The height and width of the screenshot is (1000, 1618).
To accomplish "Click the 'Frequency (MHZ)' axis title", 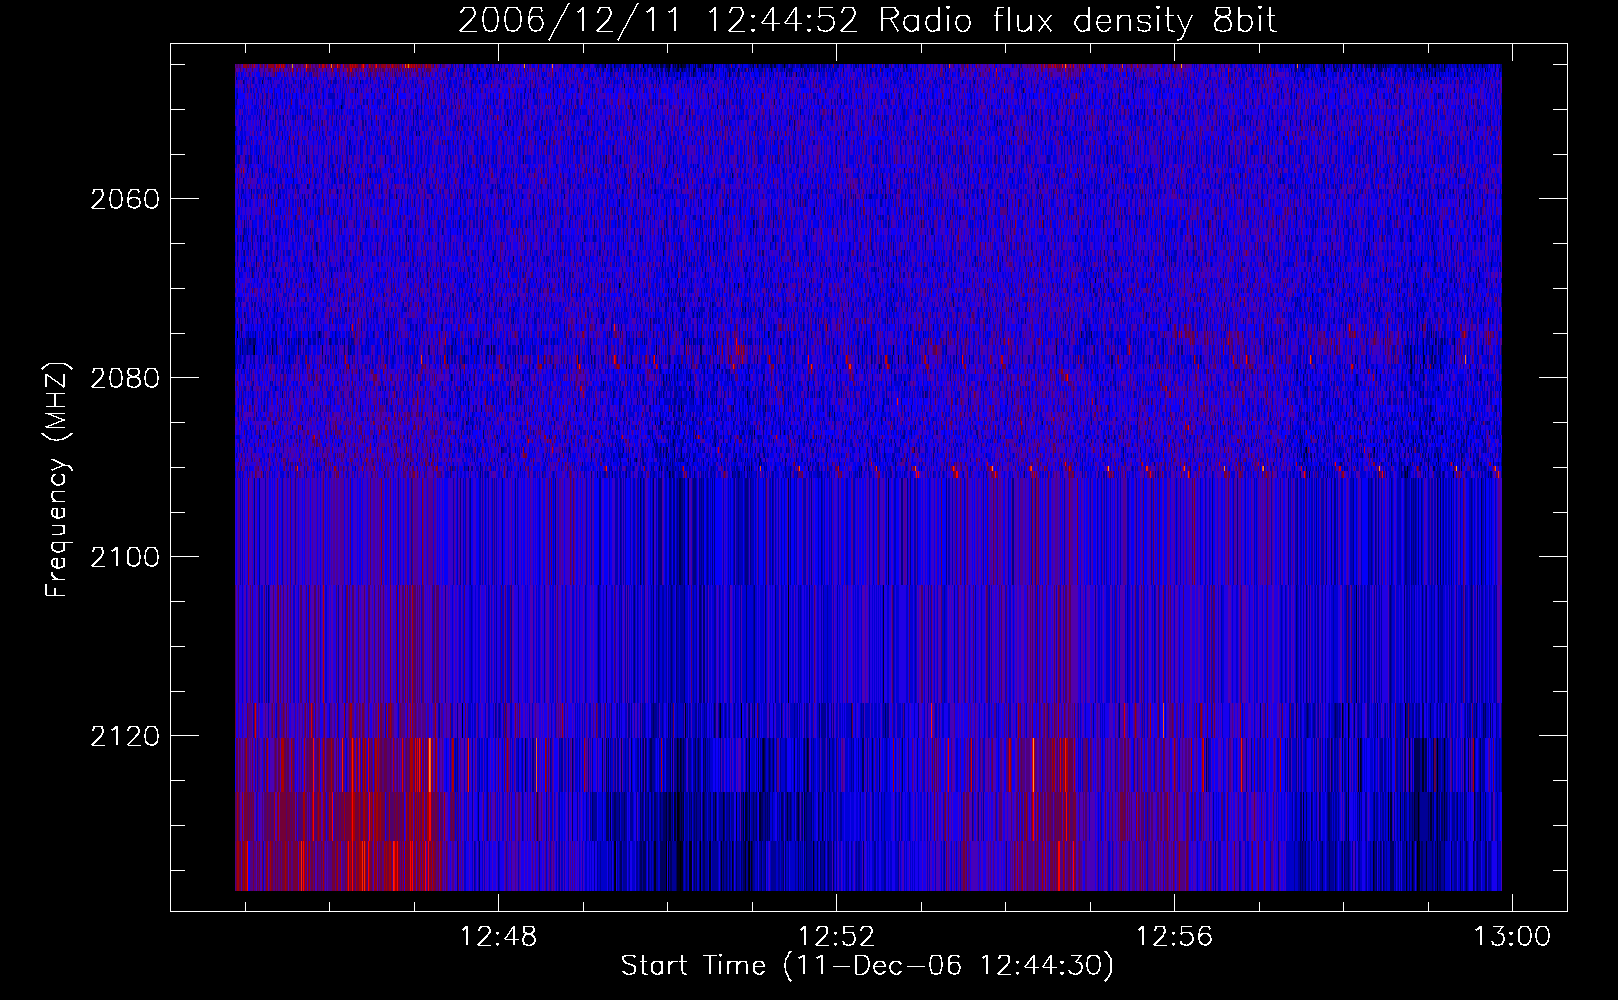I will [58, 480].
